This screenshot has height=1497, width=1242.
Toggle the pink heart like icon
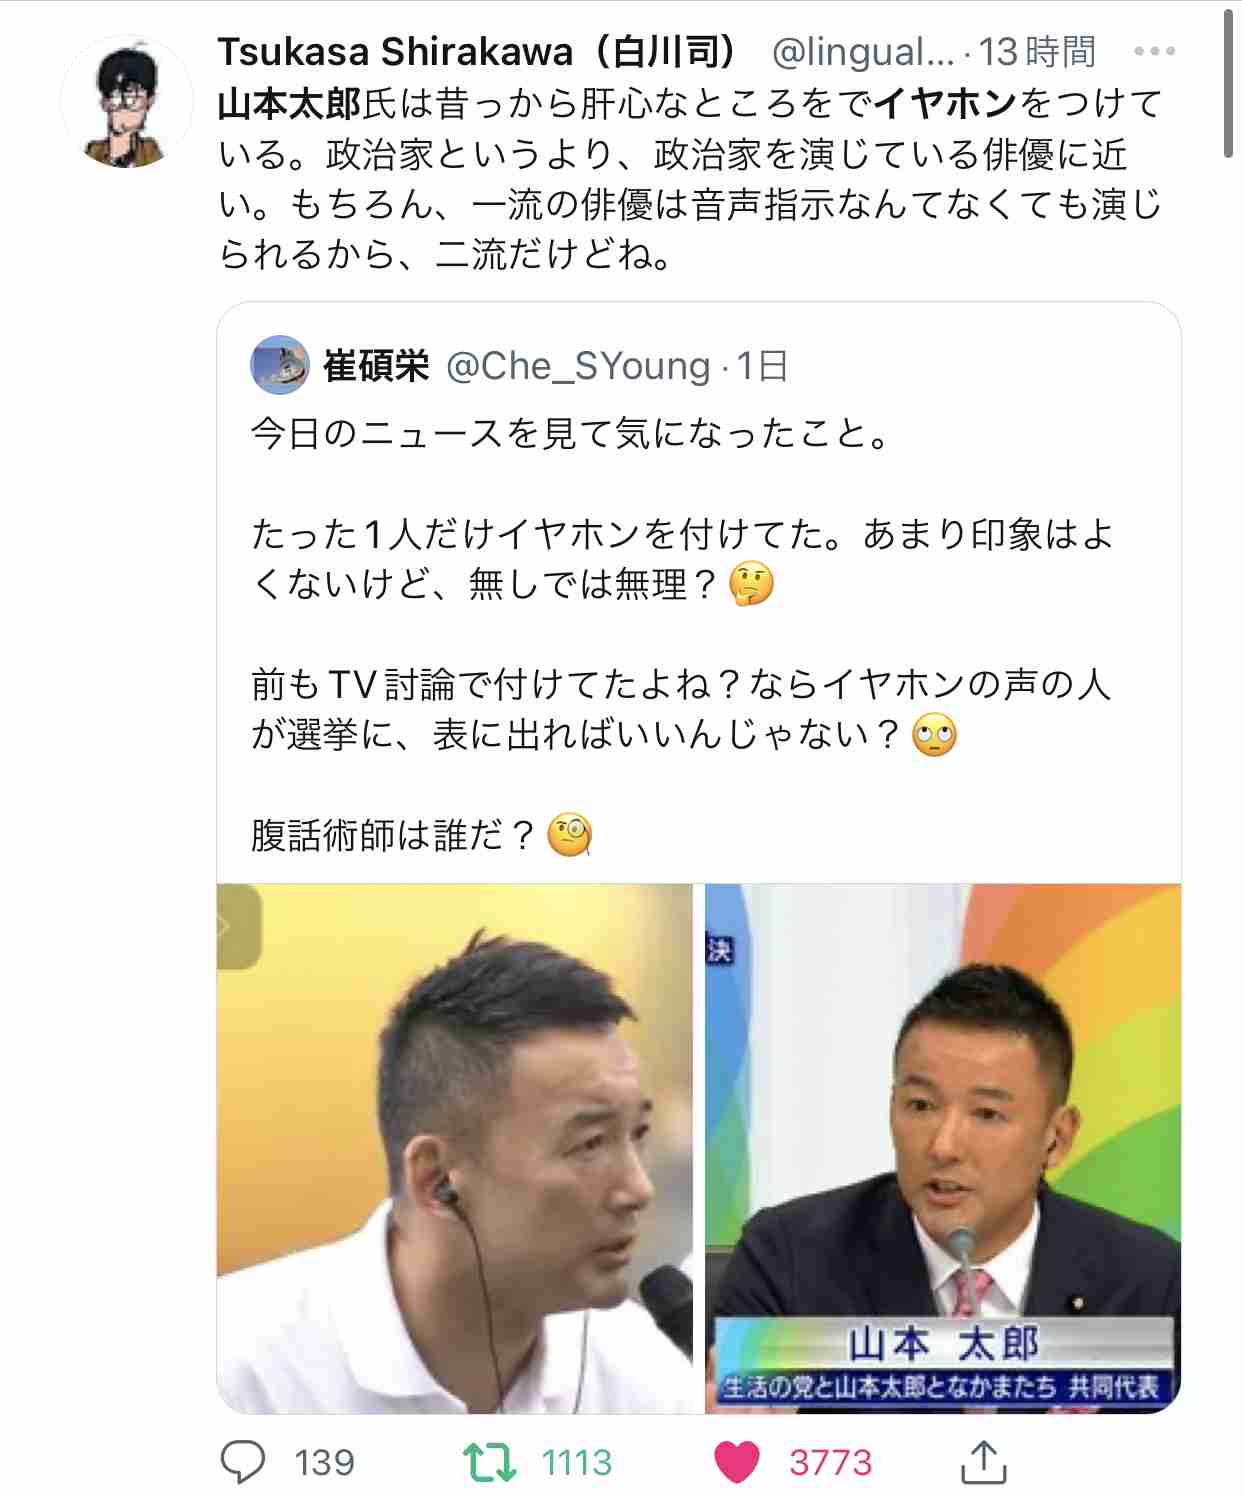(738, 1462)
